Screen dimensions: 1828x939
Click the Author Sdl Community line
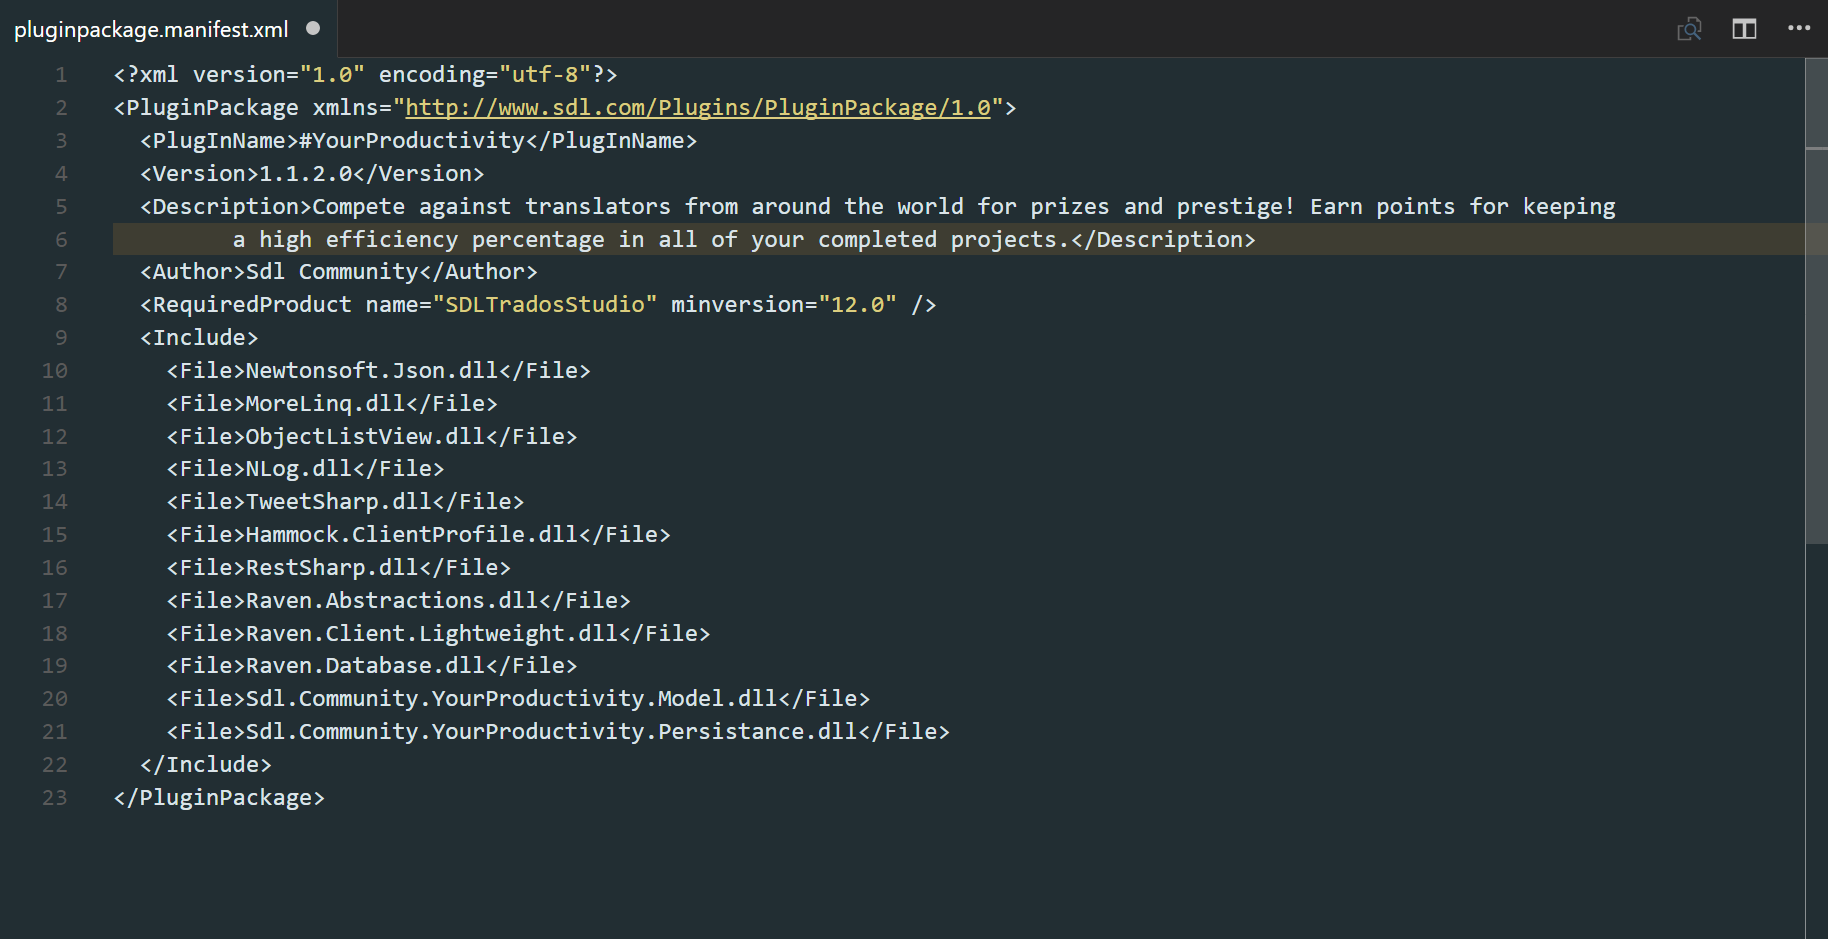[339, 272]
